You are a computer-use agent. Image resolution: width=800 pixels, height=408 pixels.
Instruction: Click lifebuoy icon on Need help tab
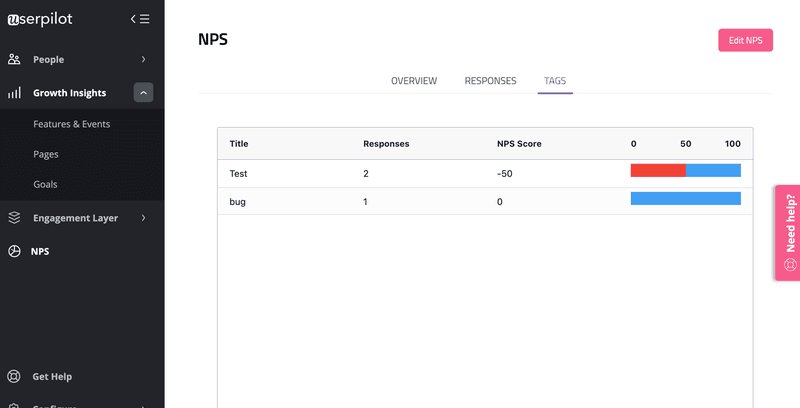pos(790,265)
